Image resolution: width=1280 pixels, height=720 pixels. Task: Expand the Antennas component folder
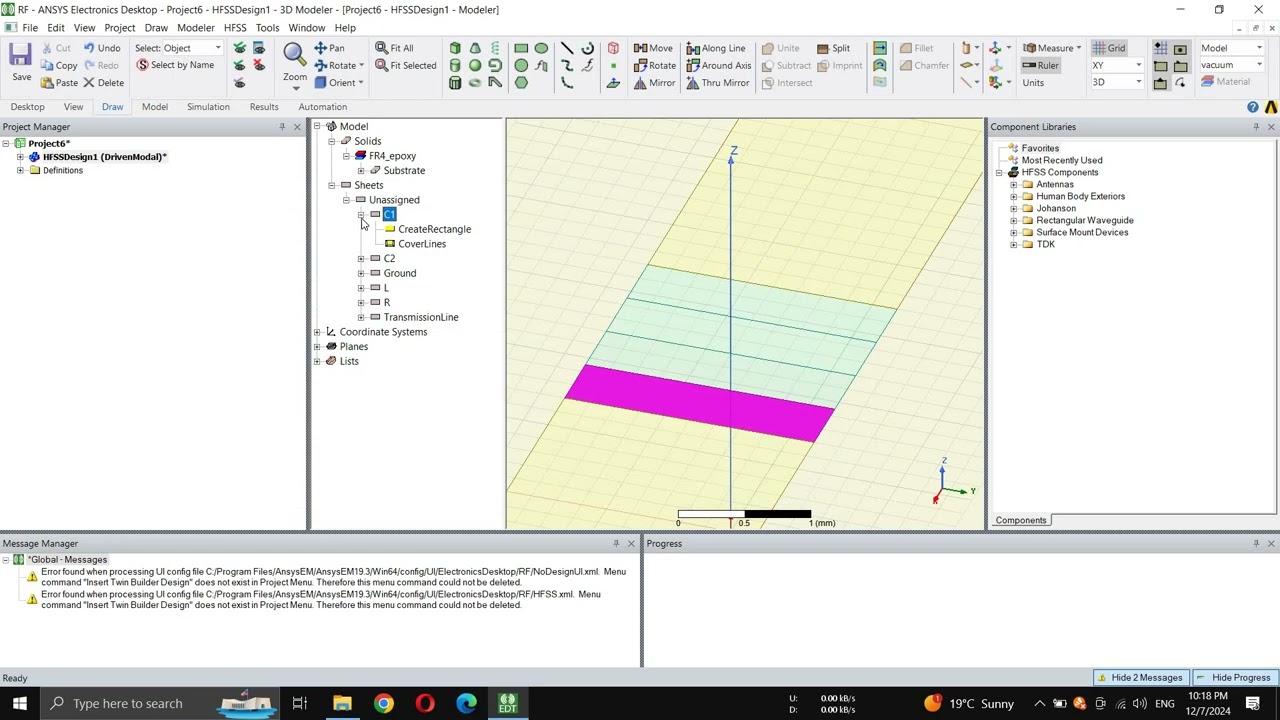click(1013, 185)
